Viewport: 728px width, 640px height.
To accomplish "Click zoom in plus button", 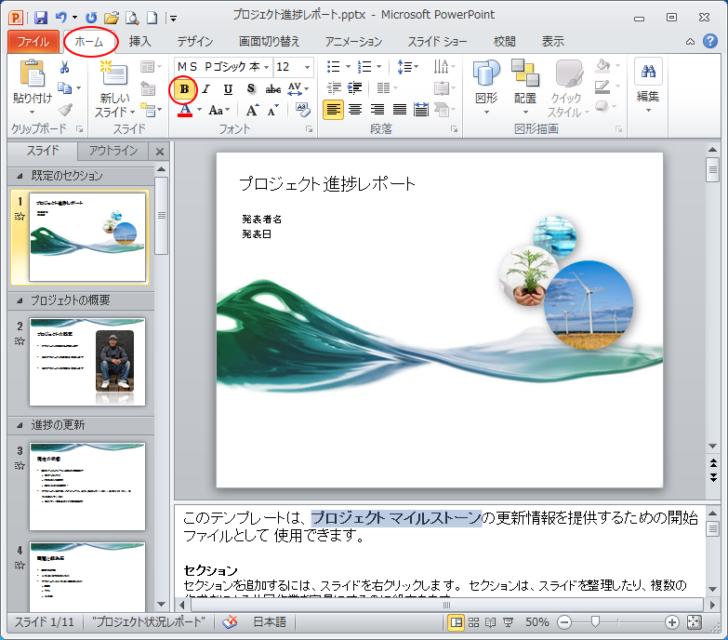I will tap(671, 622).
